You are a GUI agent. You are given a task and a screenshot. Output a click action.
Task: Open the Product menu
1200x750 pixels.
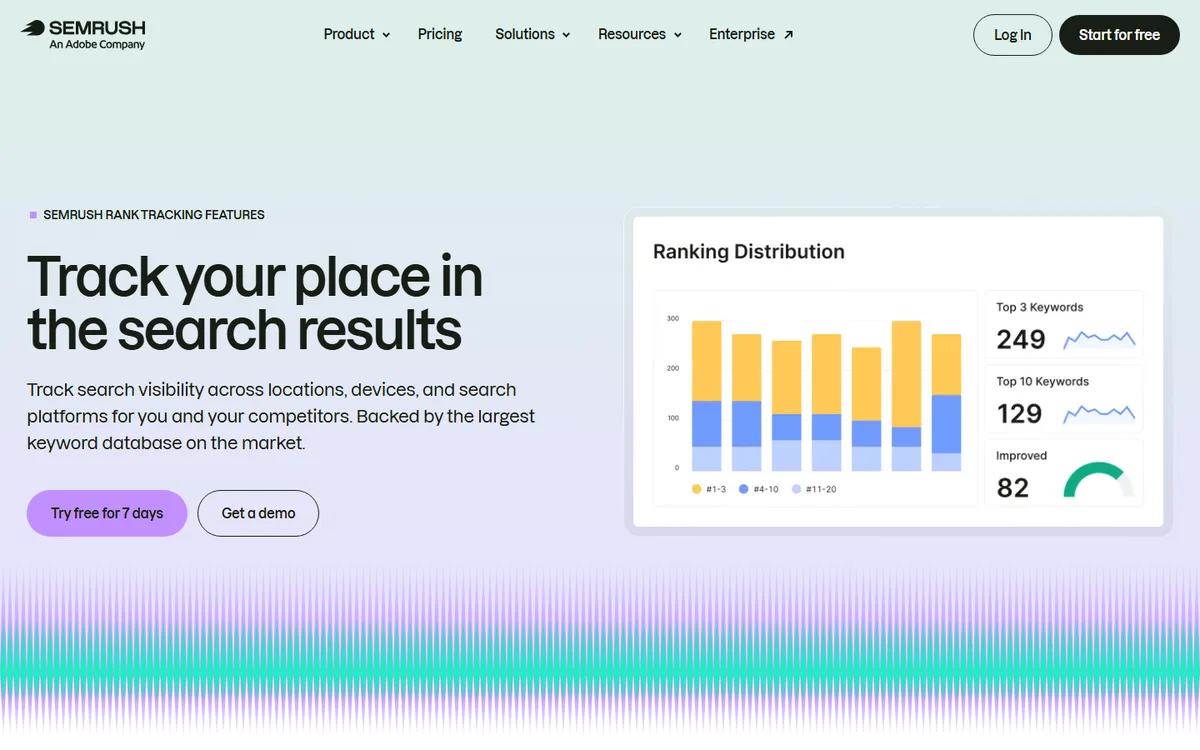pyautogui.click(x=357, y=34)
